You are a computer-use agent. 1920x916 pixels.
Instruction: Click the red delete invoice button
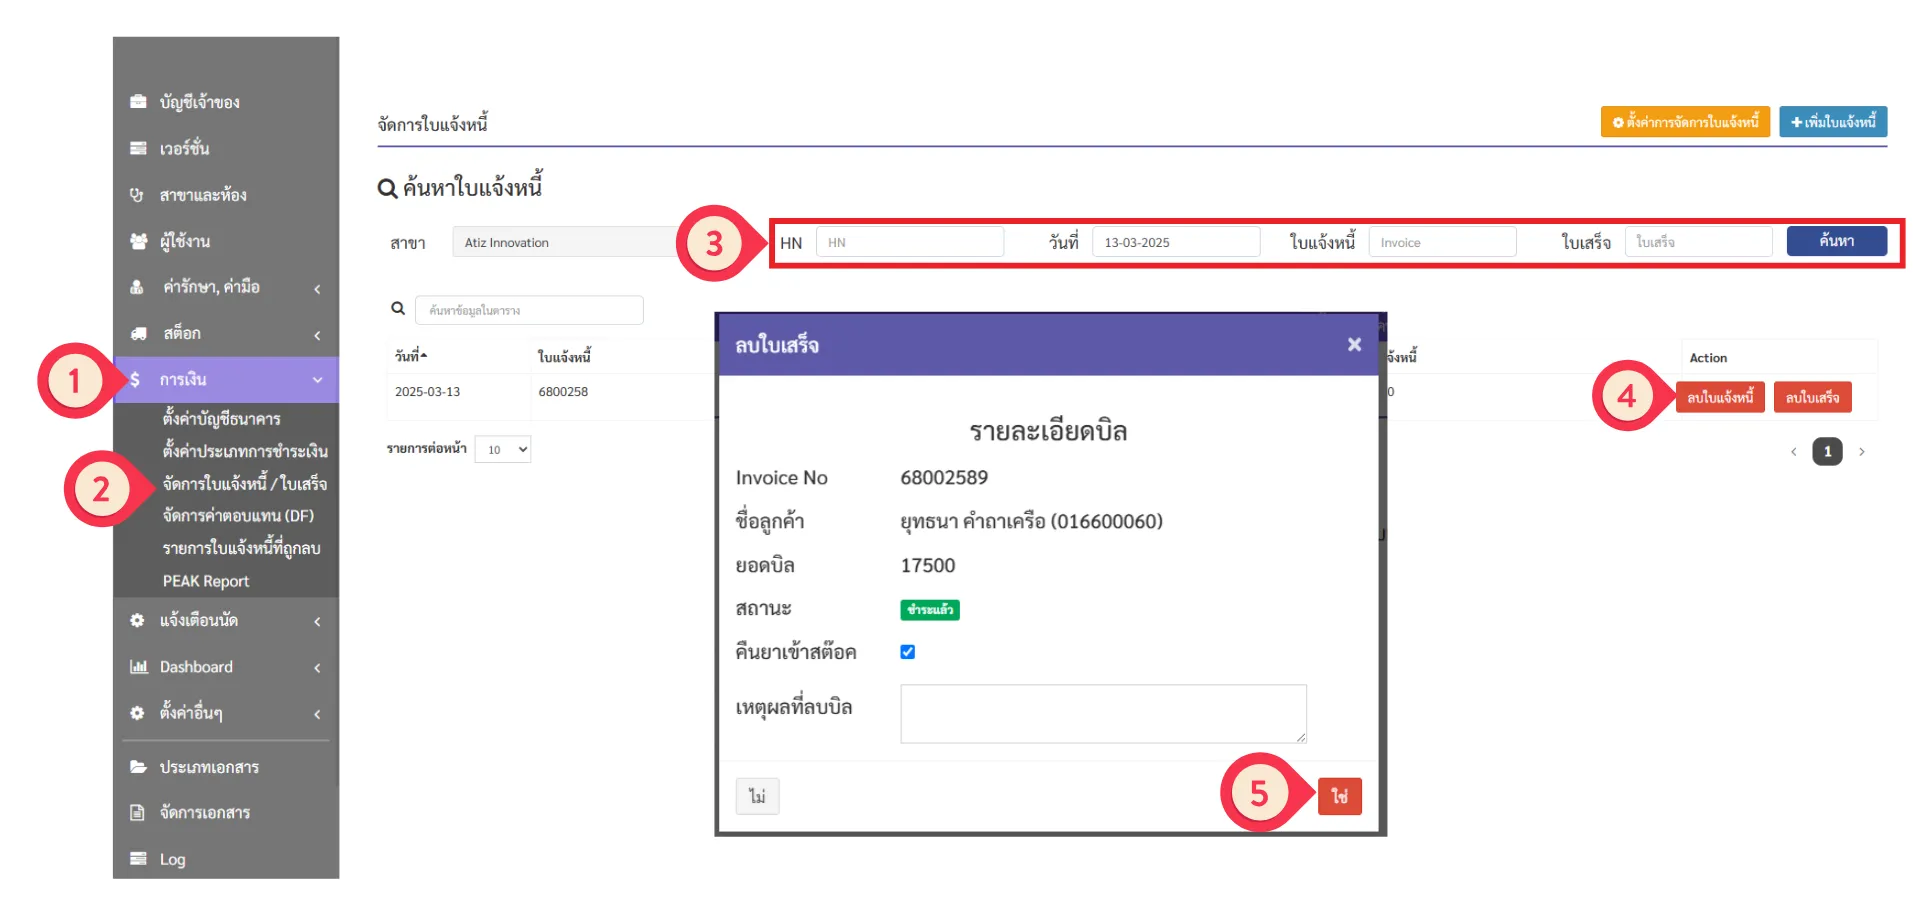pyautogui.click(x=1720, y=397)
